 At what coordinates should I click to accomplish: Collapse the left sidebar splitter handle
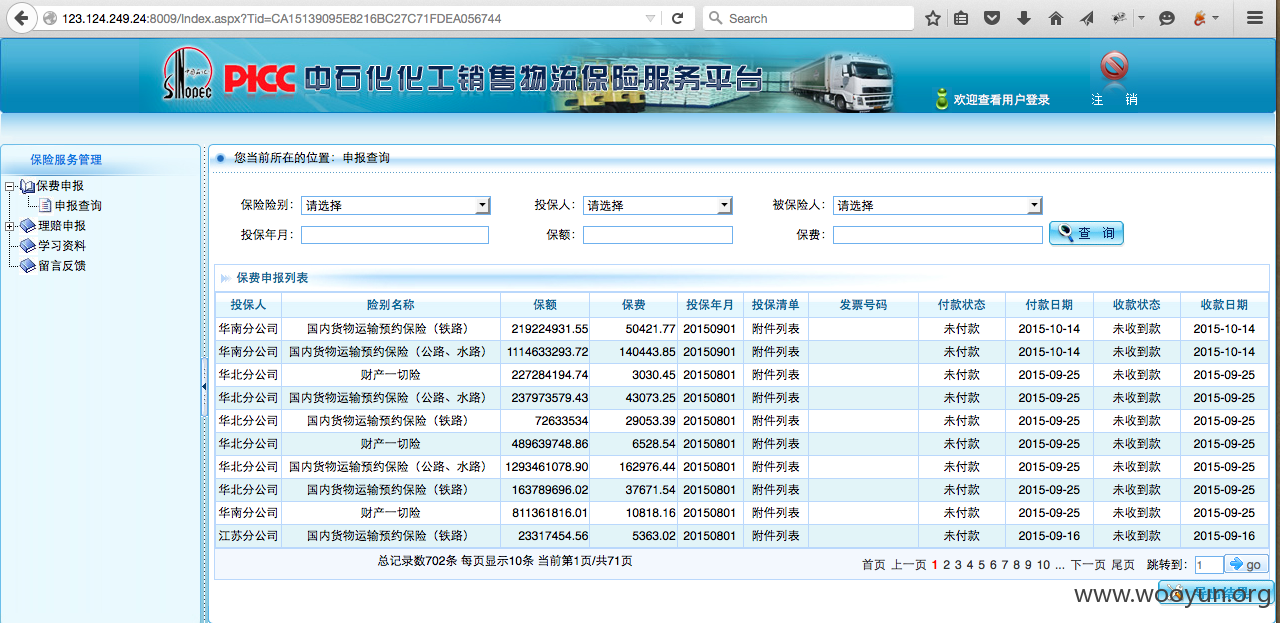click(205, 385)
